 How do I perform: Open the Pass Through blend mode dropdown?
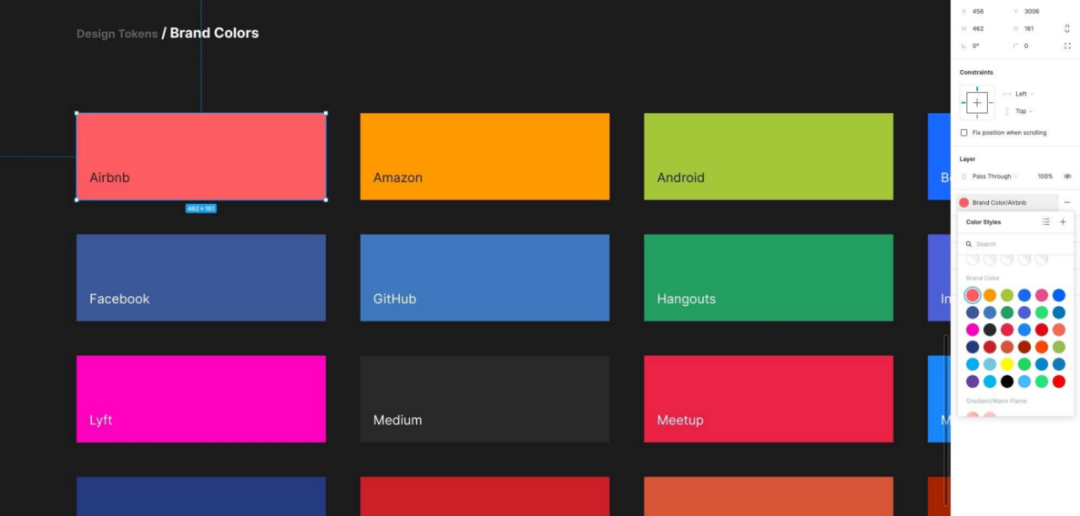(995, 176)
